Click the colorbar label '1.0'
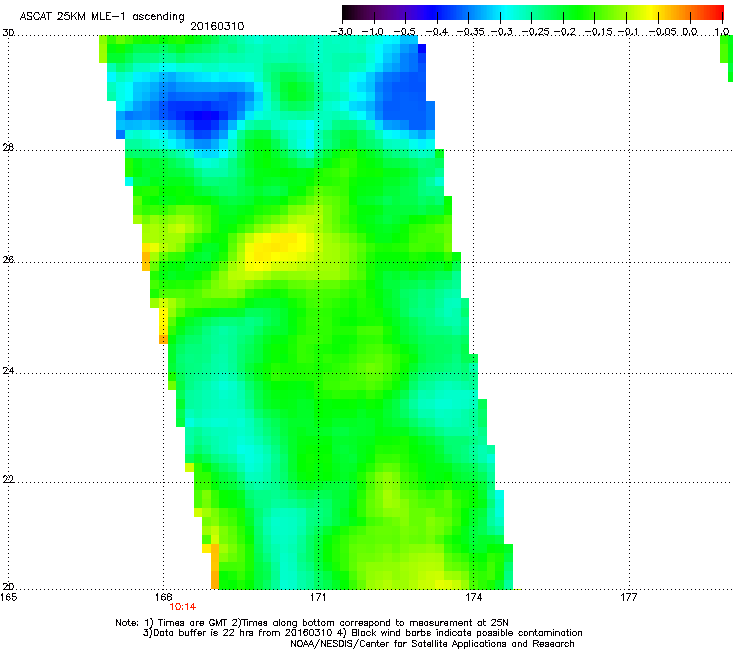Viewport: 740px width, 650px height. pos(722,32)
